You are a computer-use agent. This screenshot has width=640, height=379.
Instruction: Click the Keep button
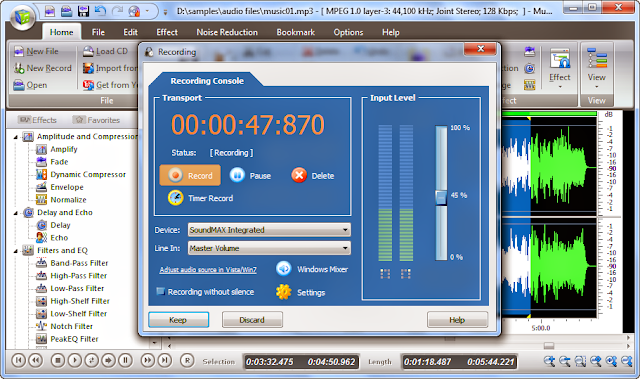pos(178,320)
